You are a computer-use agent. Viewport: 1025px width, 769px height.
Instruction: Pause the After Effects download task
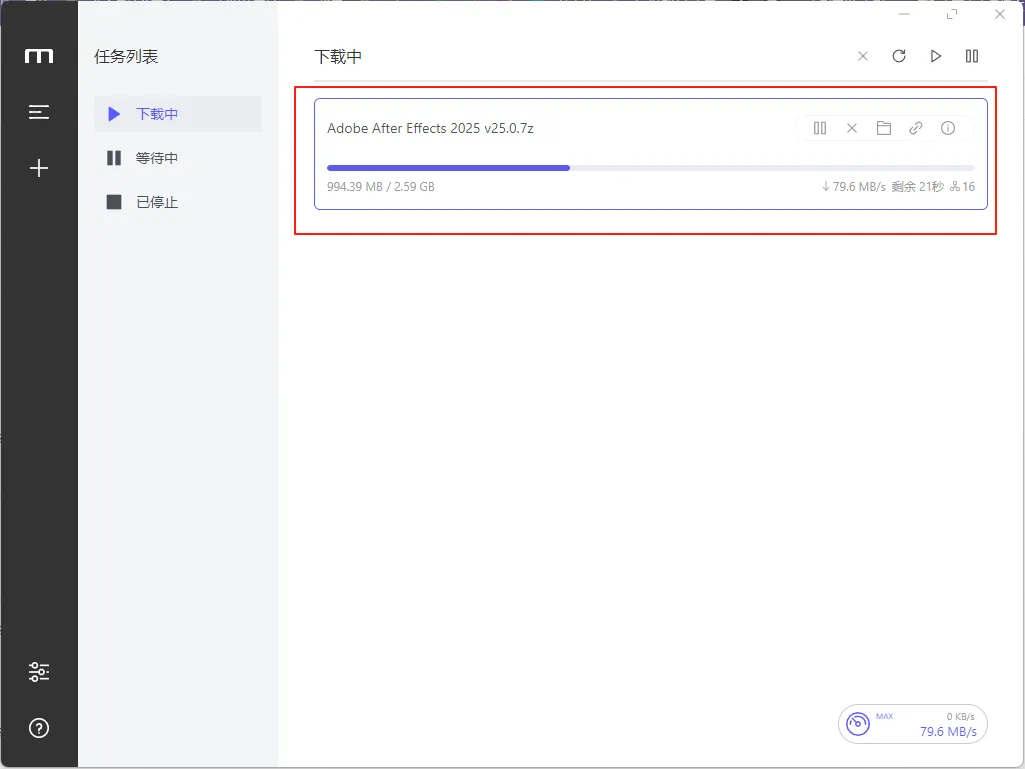tap(820, 128)
